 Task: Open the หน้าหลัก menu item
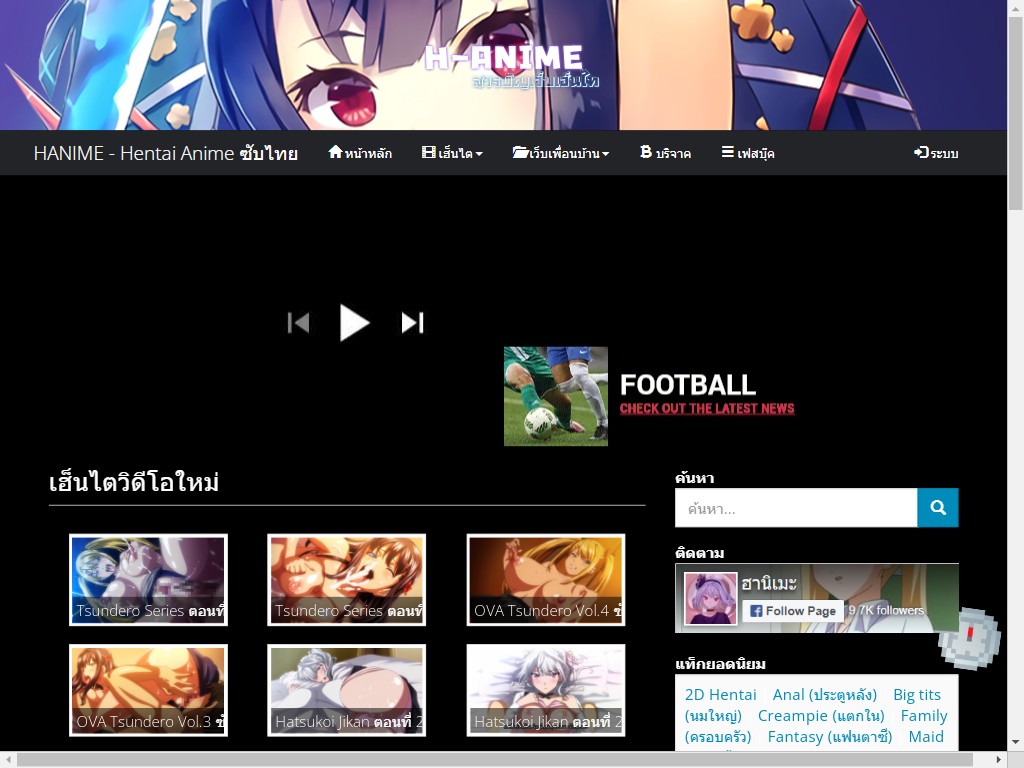coord(368,154)
